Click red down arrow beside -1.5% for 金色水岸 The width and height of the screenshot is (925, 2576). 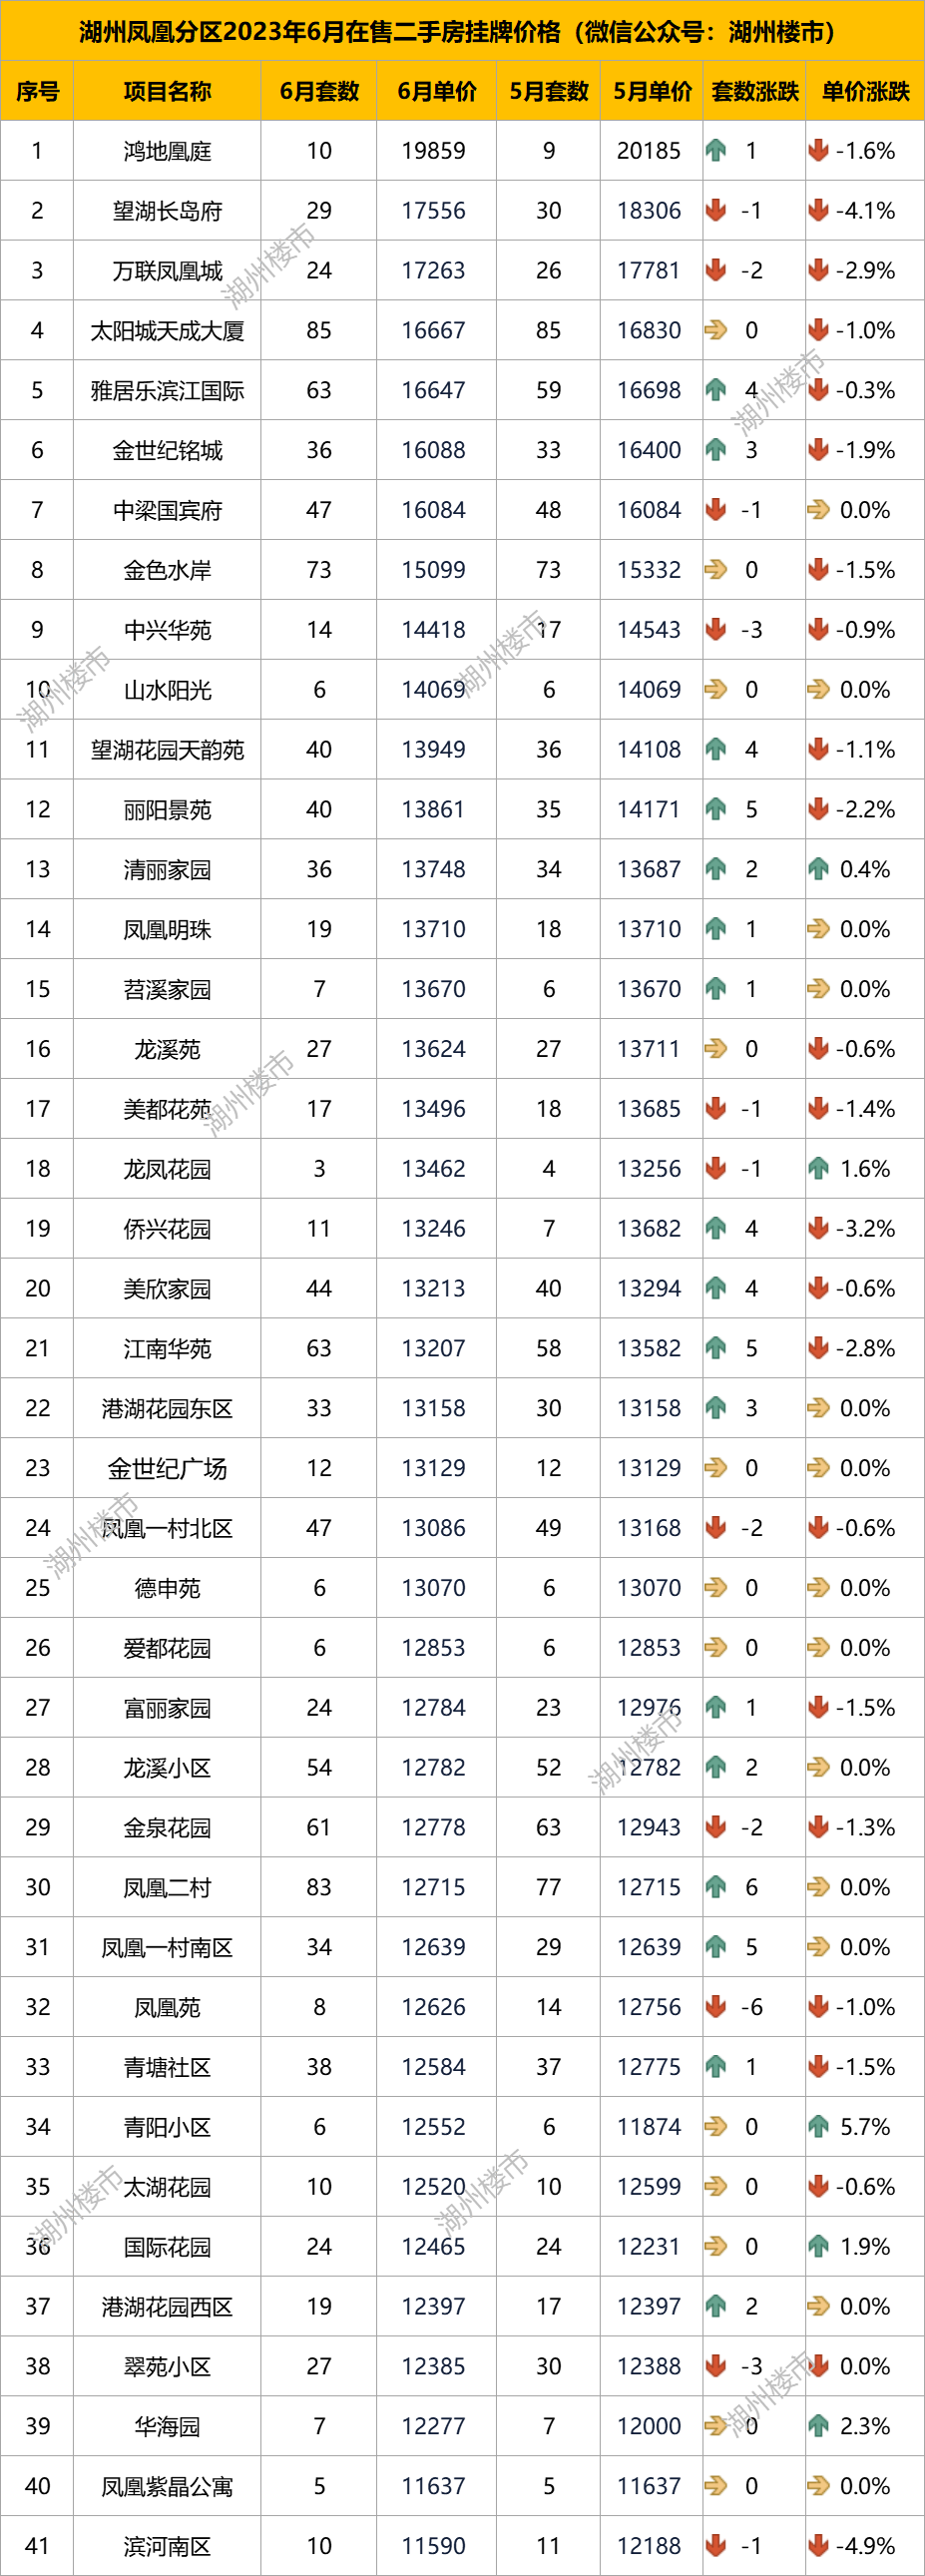[x=818, y=570]
